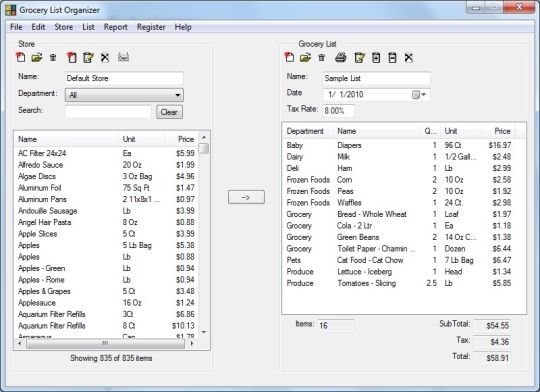This screenshot has height=392, width=540.
Task: Click the arrow button to add item to list
Action: pos(246,197)
